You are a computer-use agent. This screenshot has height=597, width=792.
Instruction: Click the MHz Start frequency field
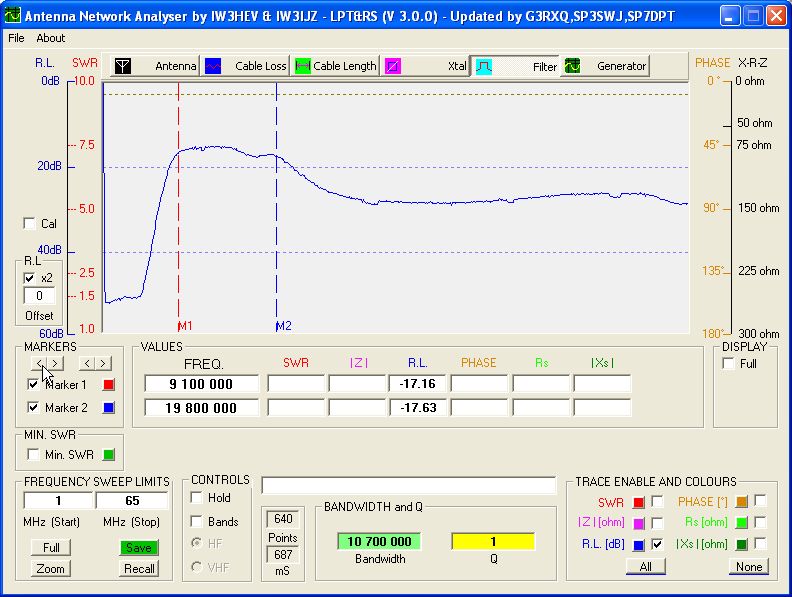coord(59,500)
